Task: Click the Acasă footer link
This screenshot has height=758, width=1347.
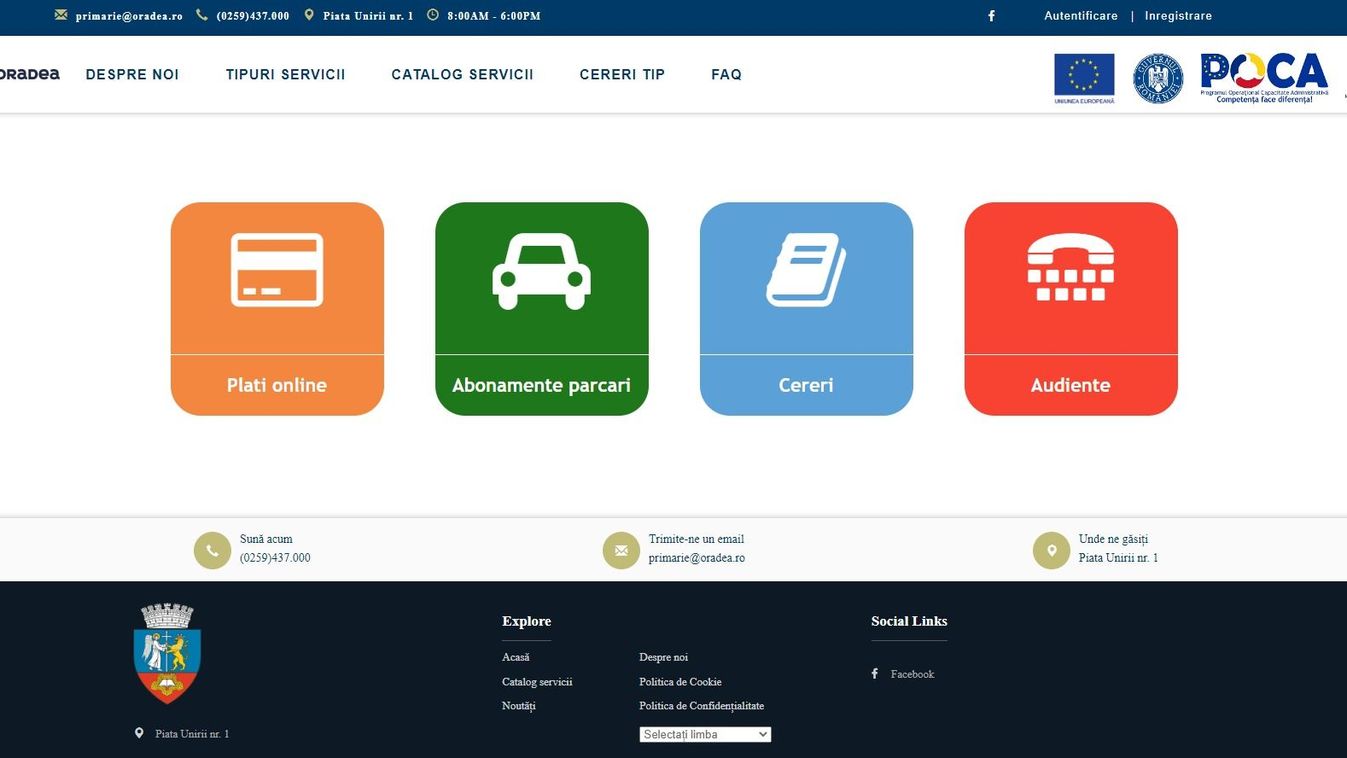Action: click(516, 657)
